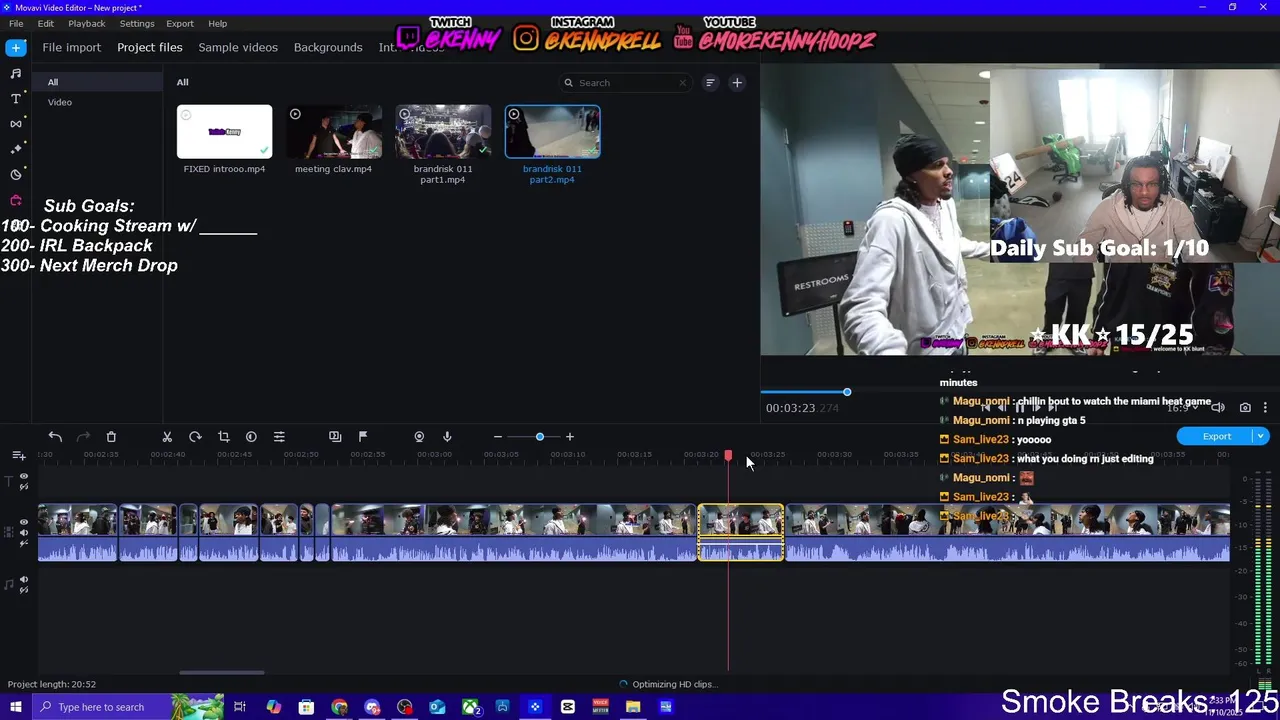The image size is (1280, 720).
Task: Click the preview volume speaker icon
Action: coord(1218,408)
